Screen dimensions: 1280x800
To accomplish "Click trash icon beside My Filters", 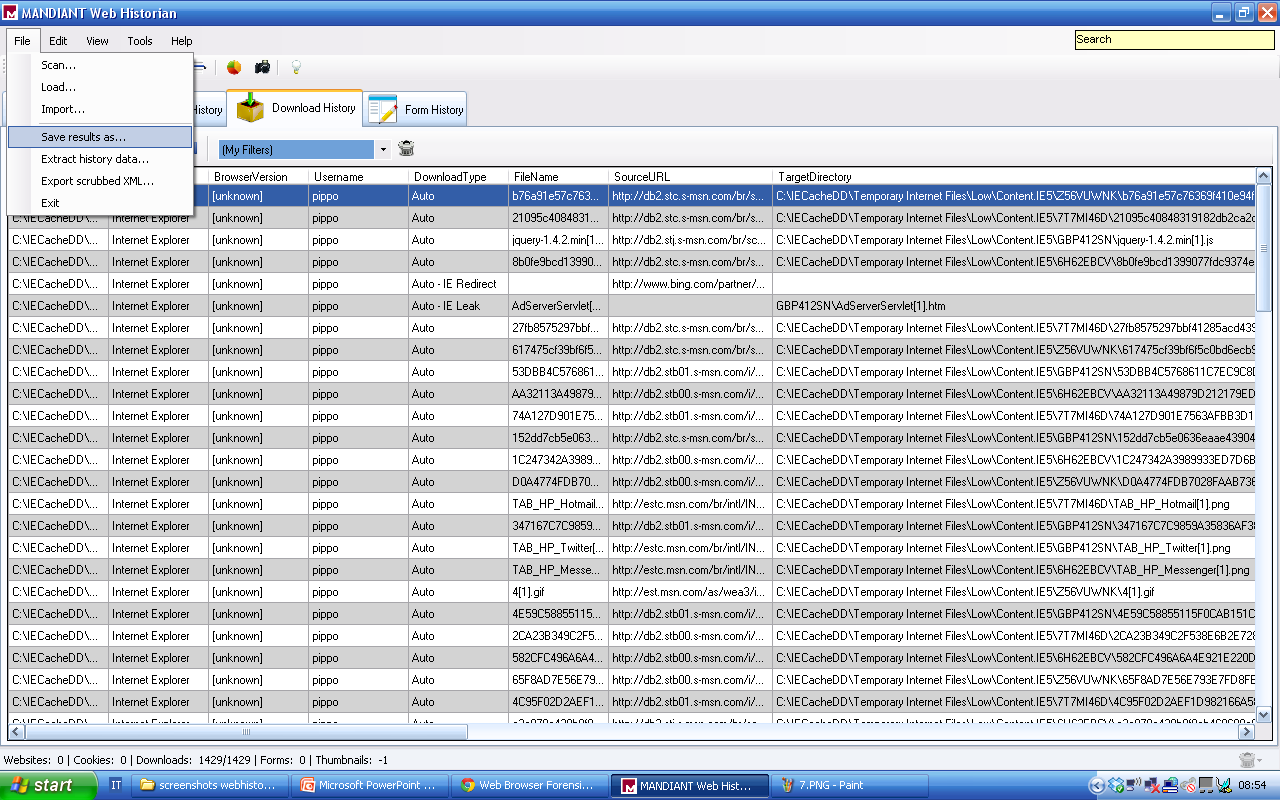I will point(406,149).
